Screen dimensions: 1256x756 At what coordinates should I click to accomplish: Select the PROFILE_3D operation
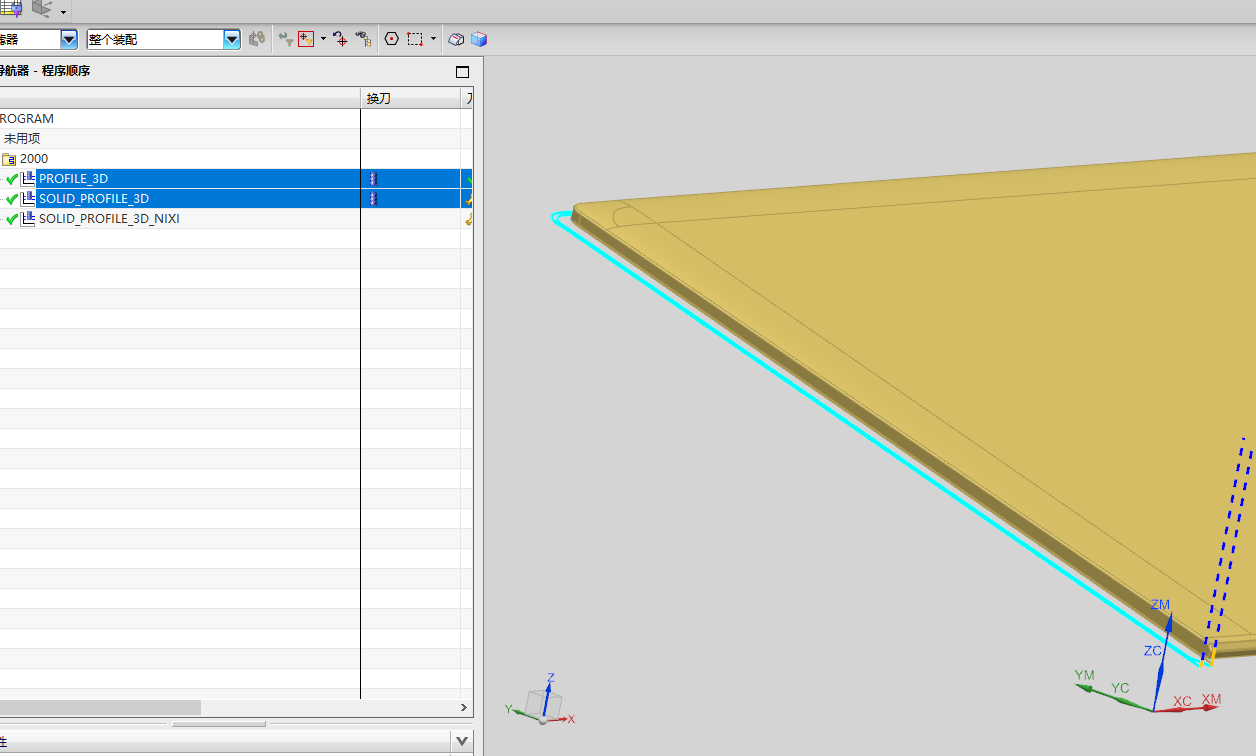(73, 178)
